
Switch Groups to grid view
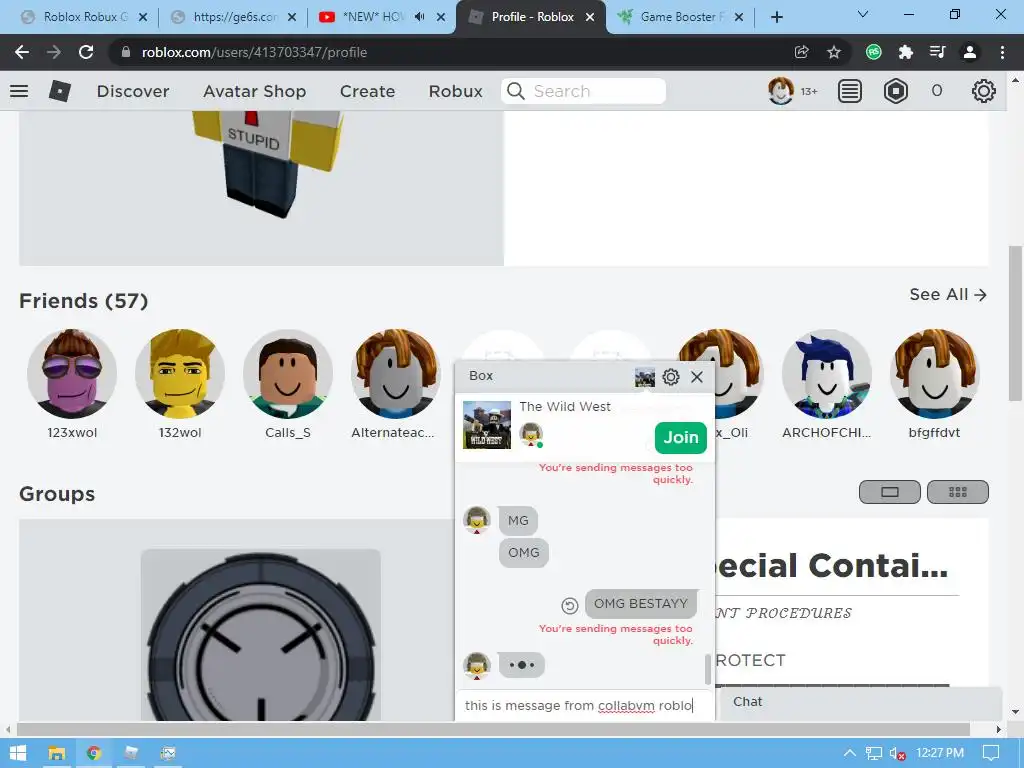click(x=957, y=492)
